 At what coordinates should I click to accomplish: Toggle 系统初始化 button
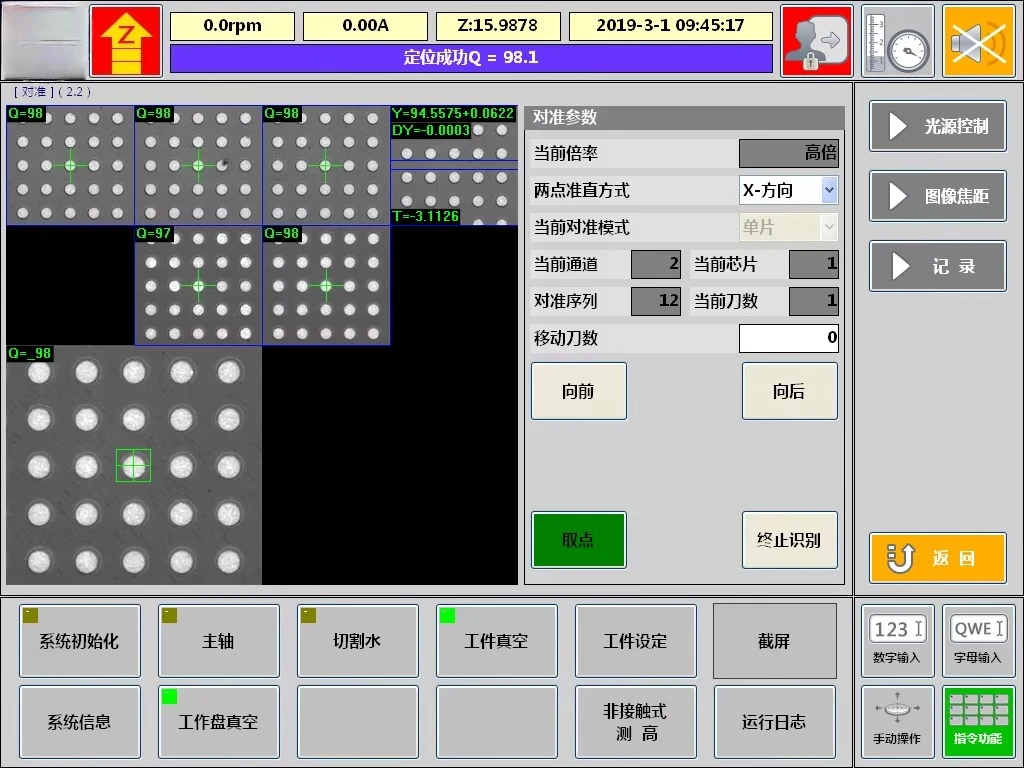coord(80,641)
